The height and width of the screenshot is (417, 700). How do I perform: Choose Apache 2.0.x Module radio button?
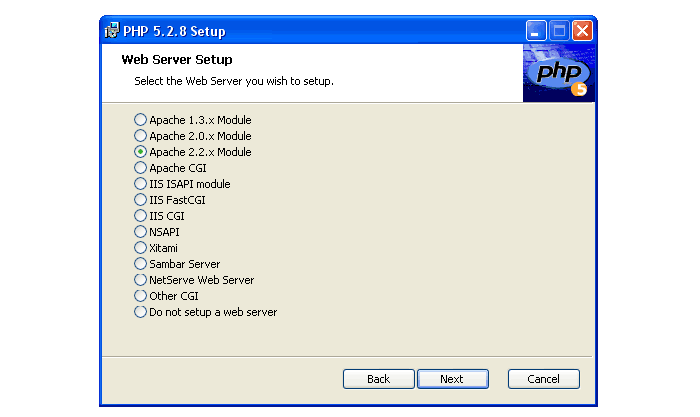[x=140, y=136]
